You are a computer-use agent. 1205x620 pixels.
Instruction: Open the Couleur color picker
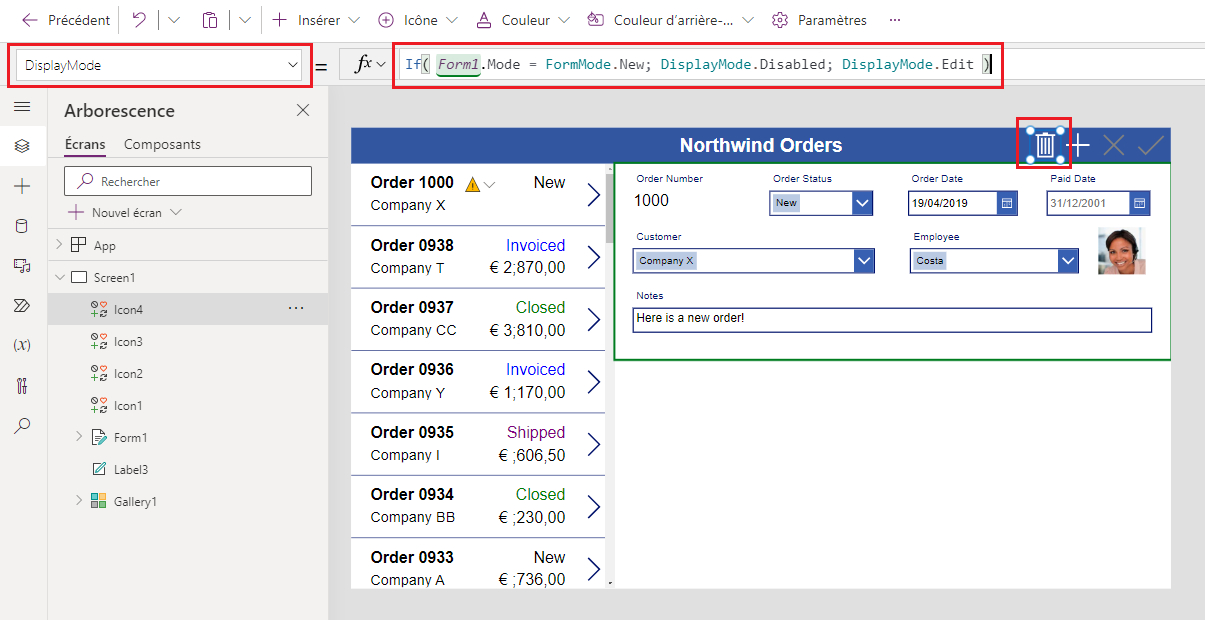523,20
